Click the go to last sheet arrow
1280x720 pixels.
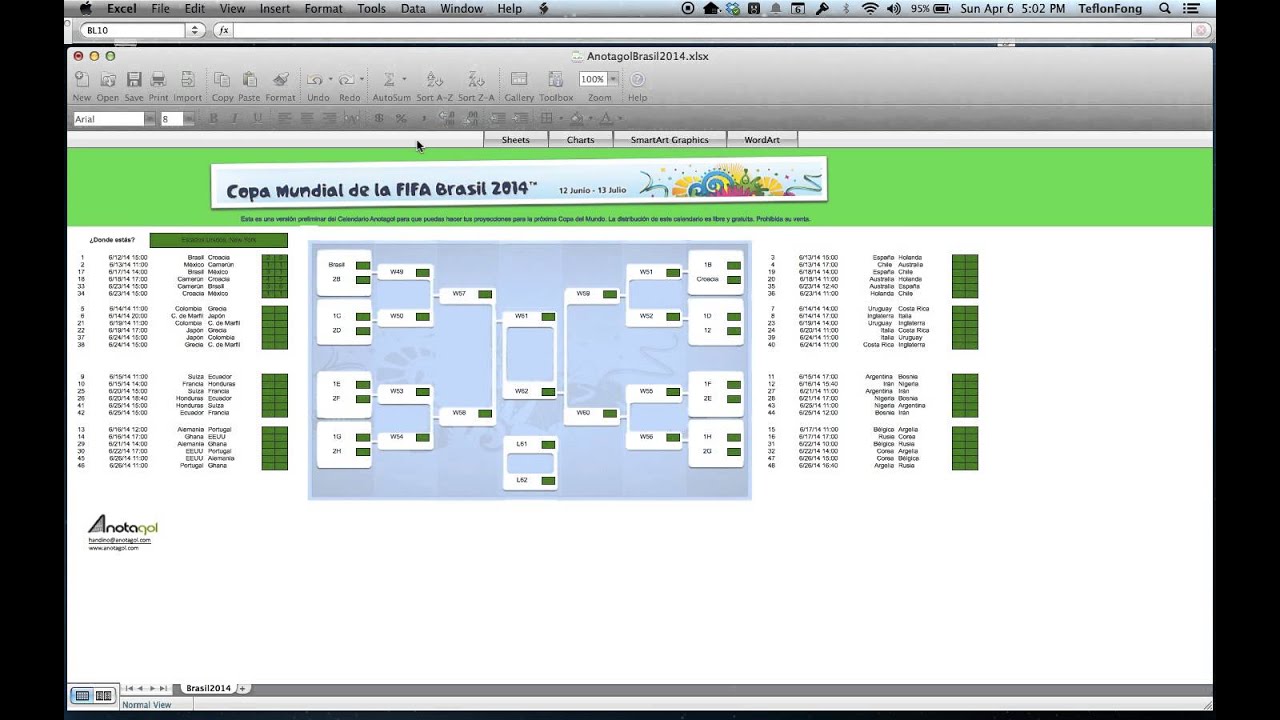pos(163,688)
